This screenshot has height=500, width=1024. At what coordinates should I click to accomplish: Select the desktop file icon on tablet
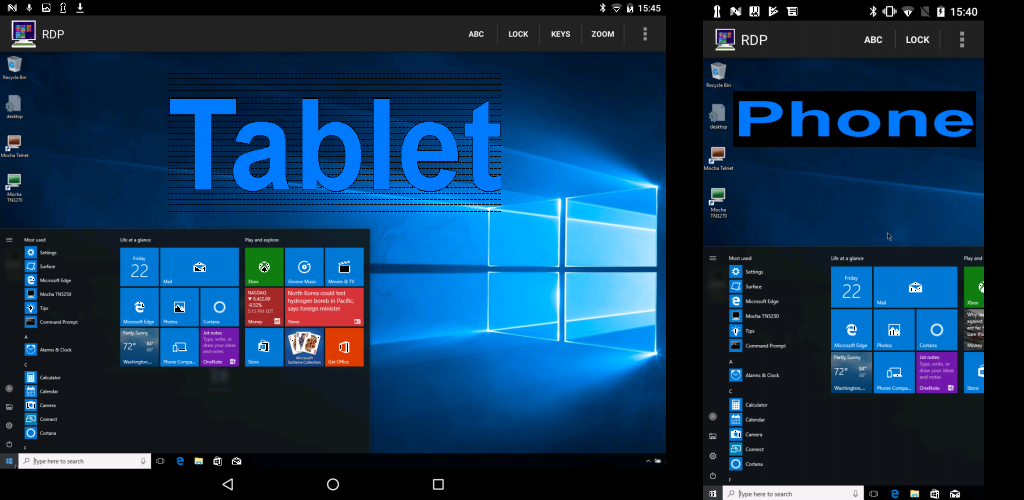click(x=14, y=107)
